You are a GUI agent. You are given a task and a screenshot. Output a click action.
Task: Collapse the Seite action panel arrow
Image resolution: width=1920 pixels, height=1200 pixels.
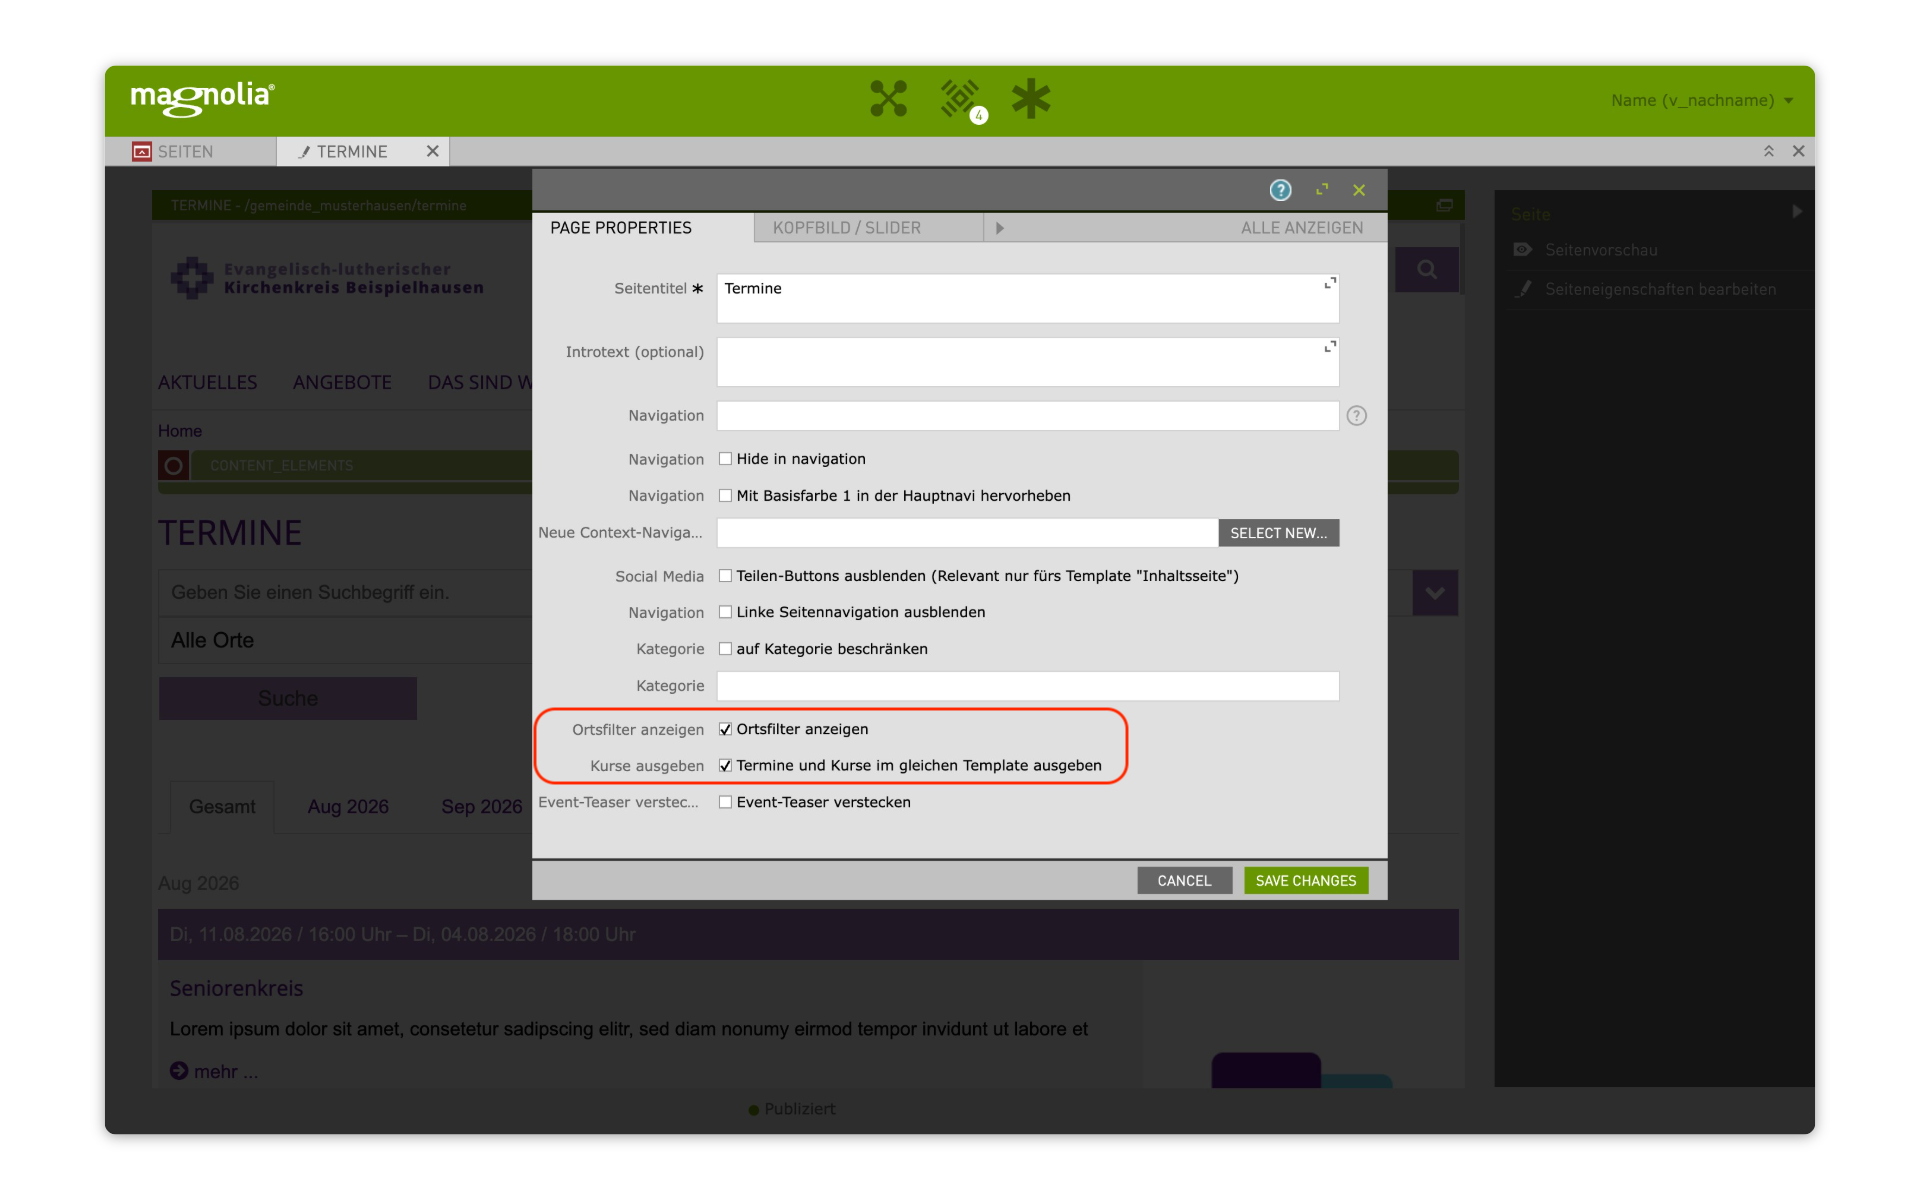click(x=1797, y=212)
